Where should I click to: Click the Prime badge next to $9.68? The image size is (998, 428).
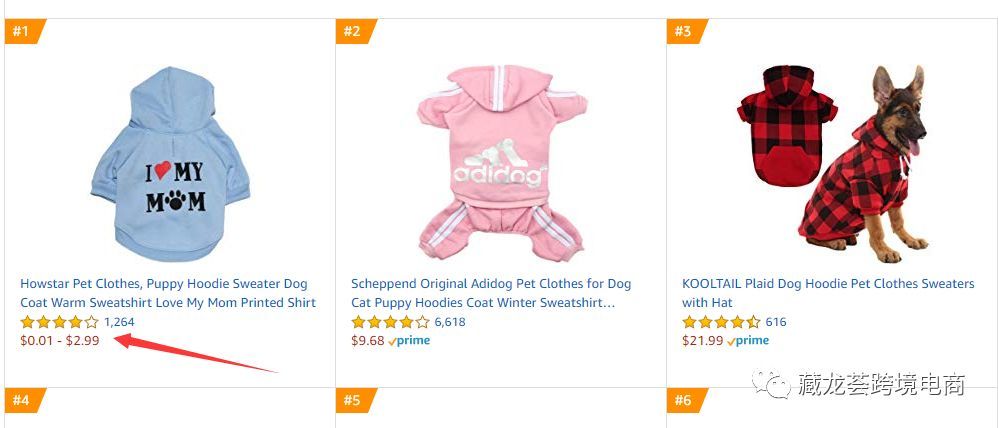(x=409, y=340)
